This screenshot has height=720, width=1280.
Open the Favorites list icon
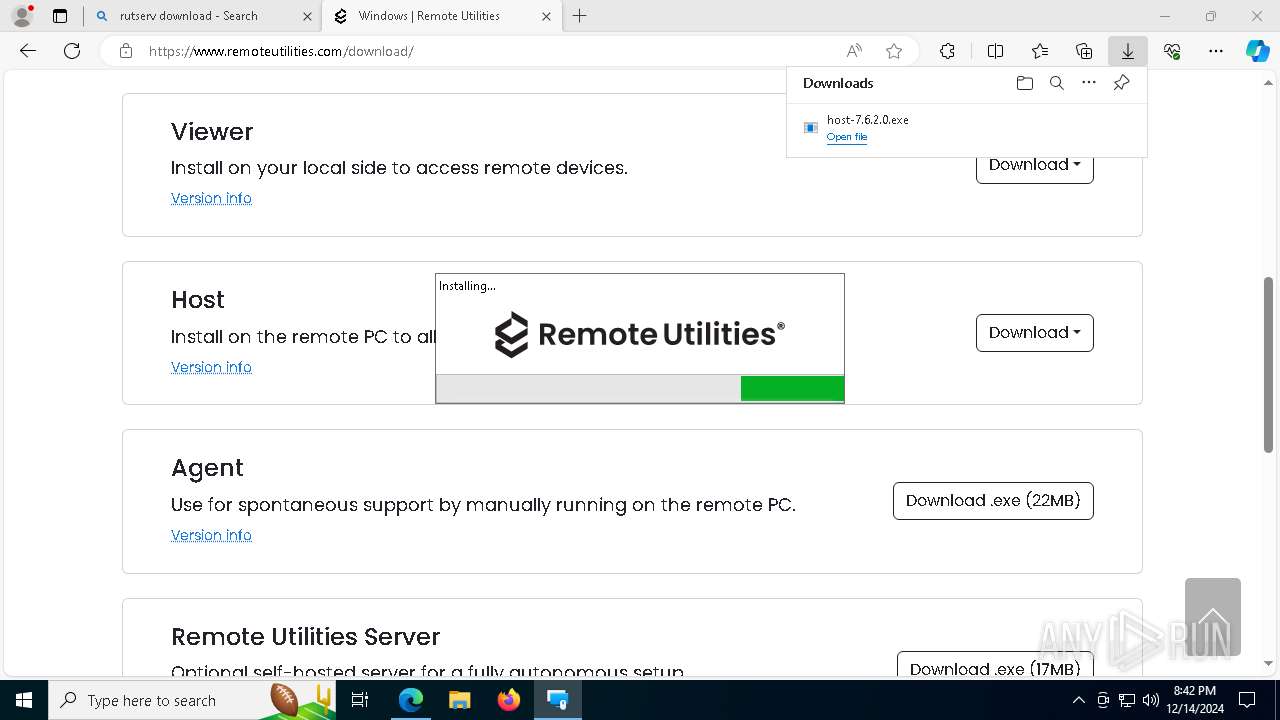[x=1040, y=51]
